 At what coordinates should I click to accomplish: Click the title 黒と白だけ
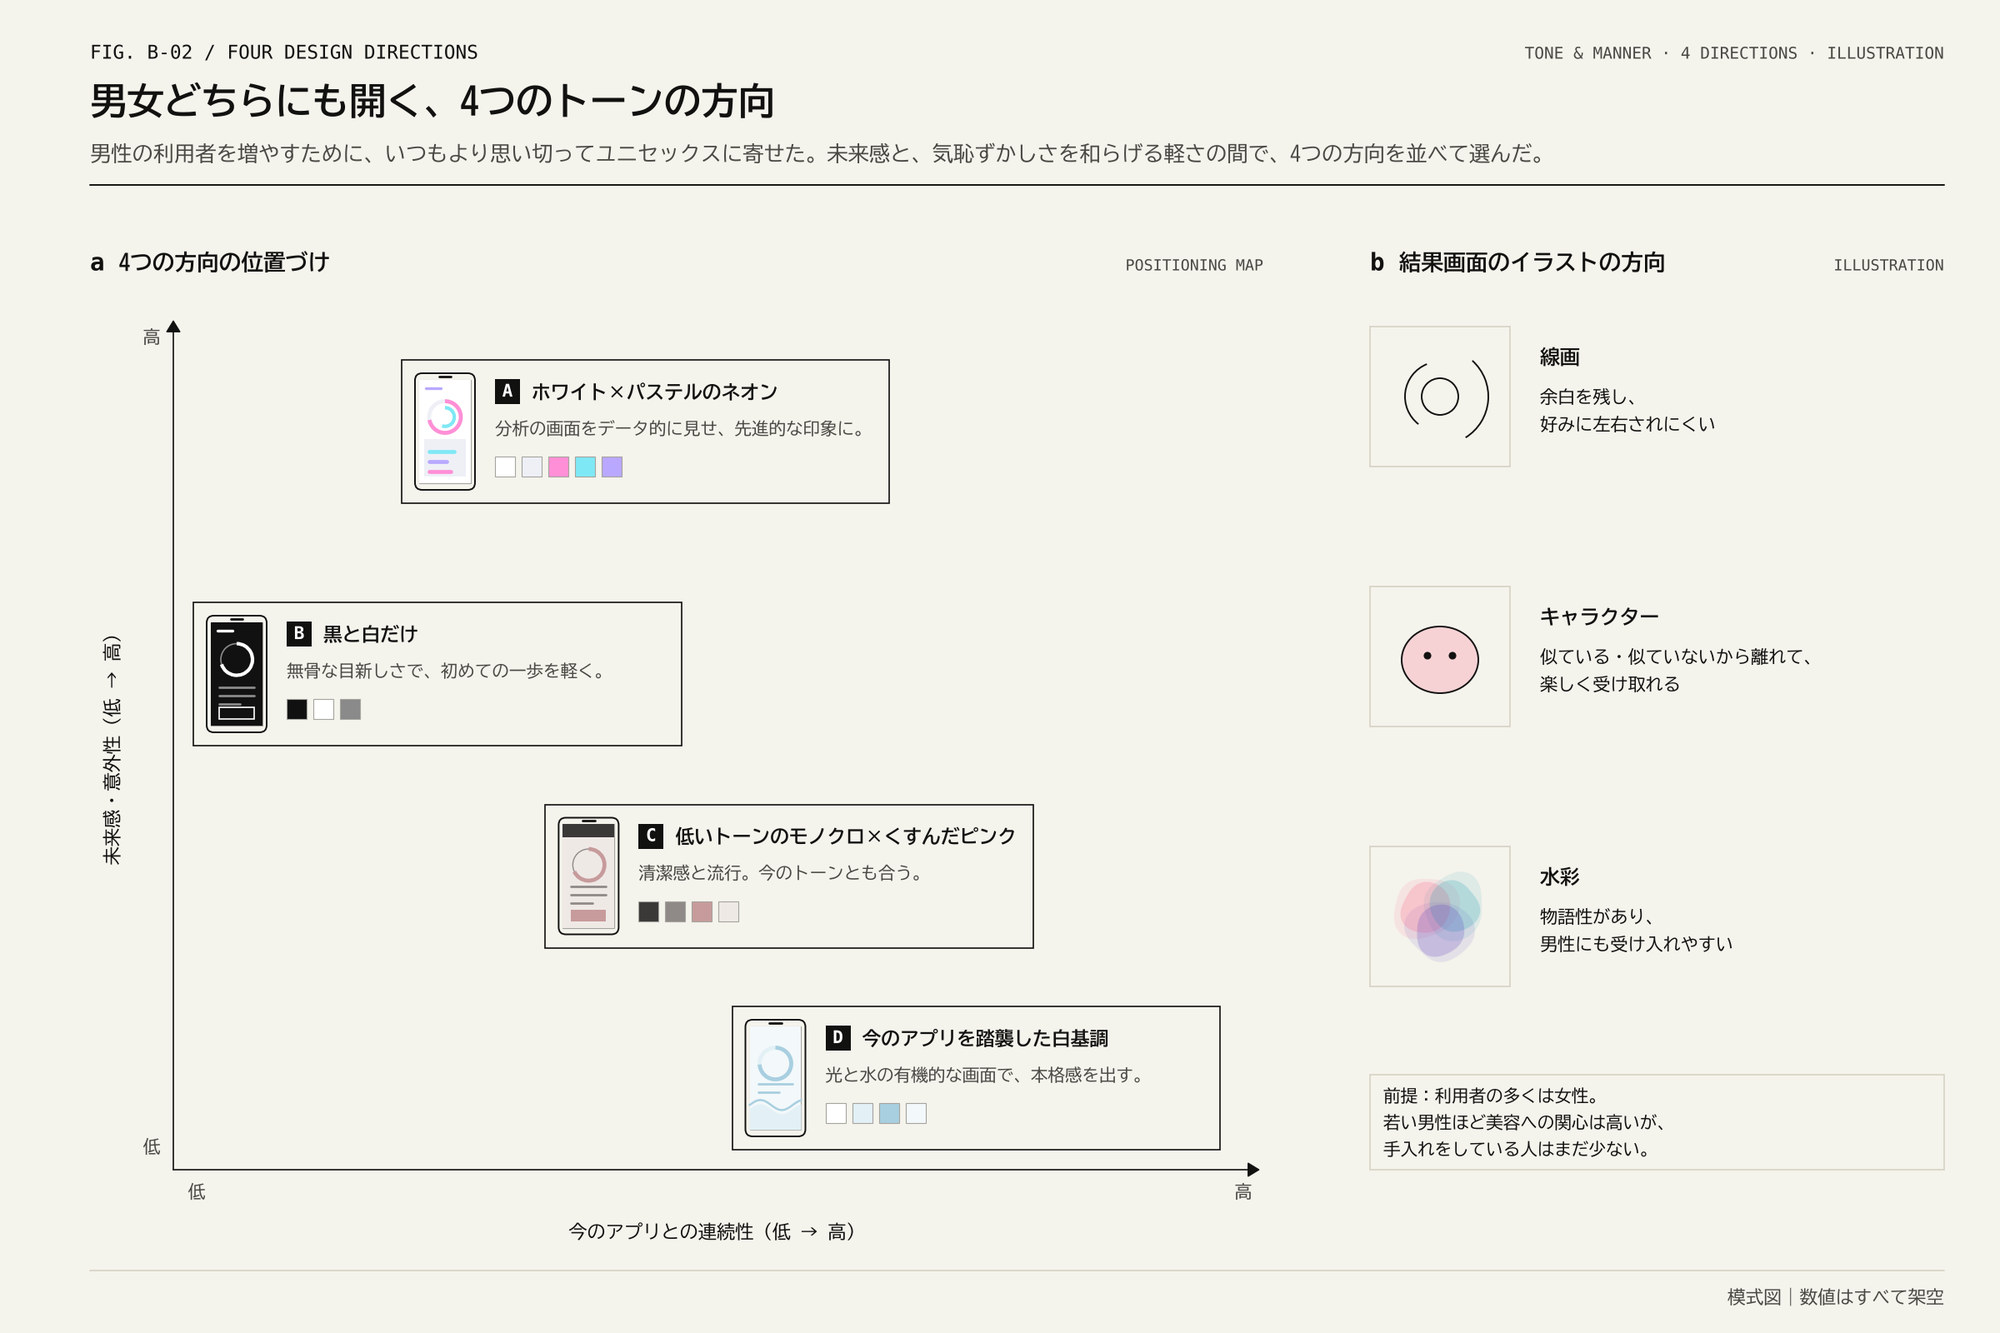click(x=370, y=634)
